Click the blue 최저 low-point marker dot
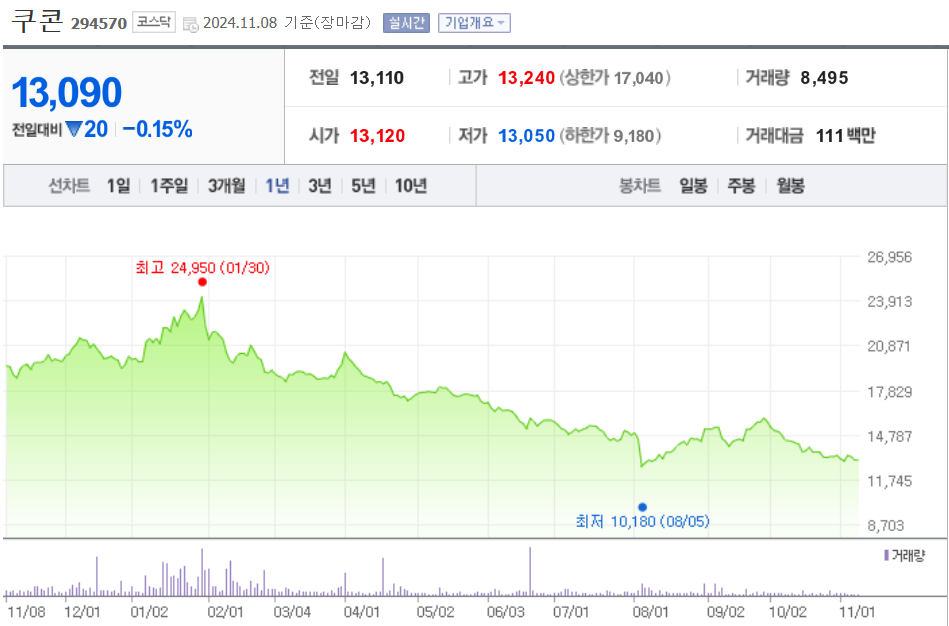949x626 pixels. [642, 507]
